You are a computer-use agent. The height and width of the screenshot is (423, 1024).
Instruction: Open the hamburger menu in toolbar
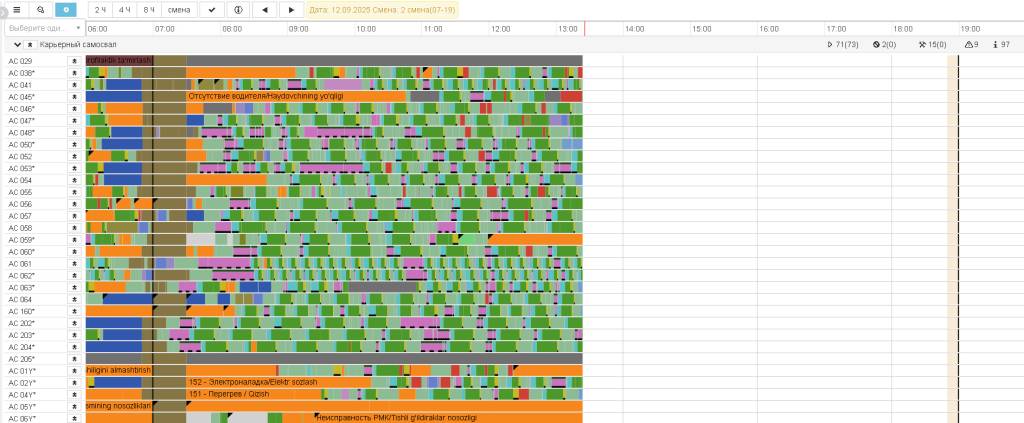16,9
